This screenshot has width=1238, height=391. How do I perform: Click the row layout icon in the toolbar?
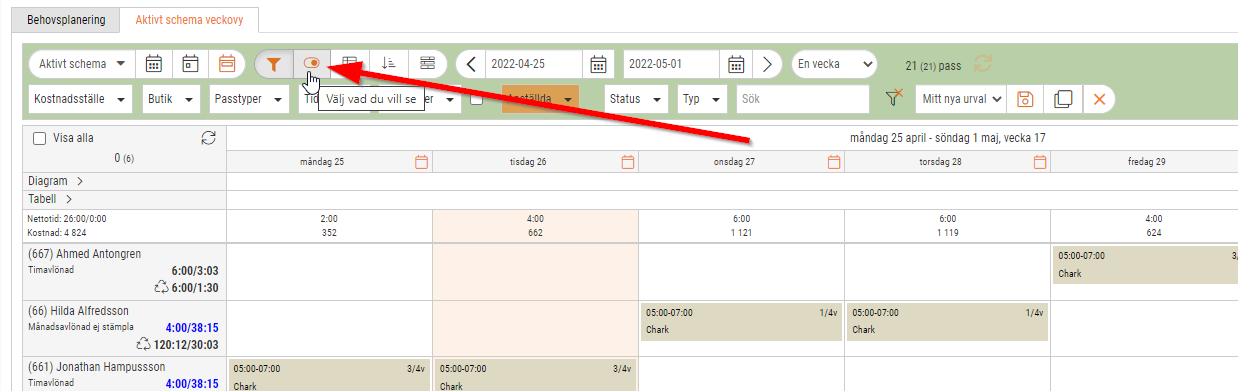click(427, 64)
